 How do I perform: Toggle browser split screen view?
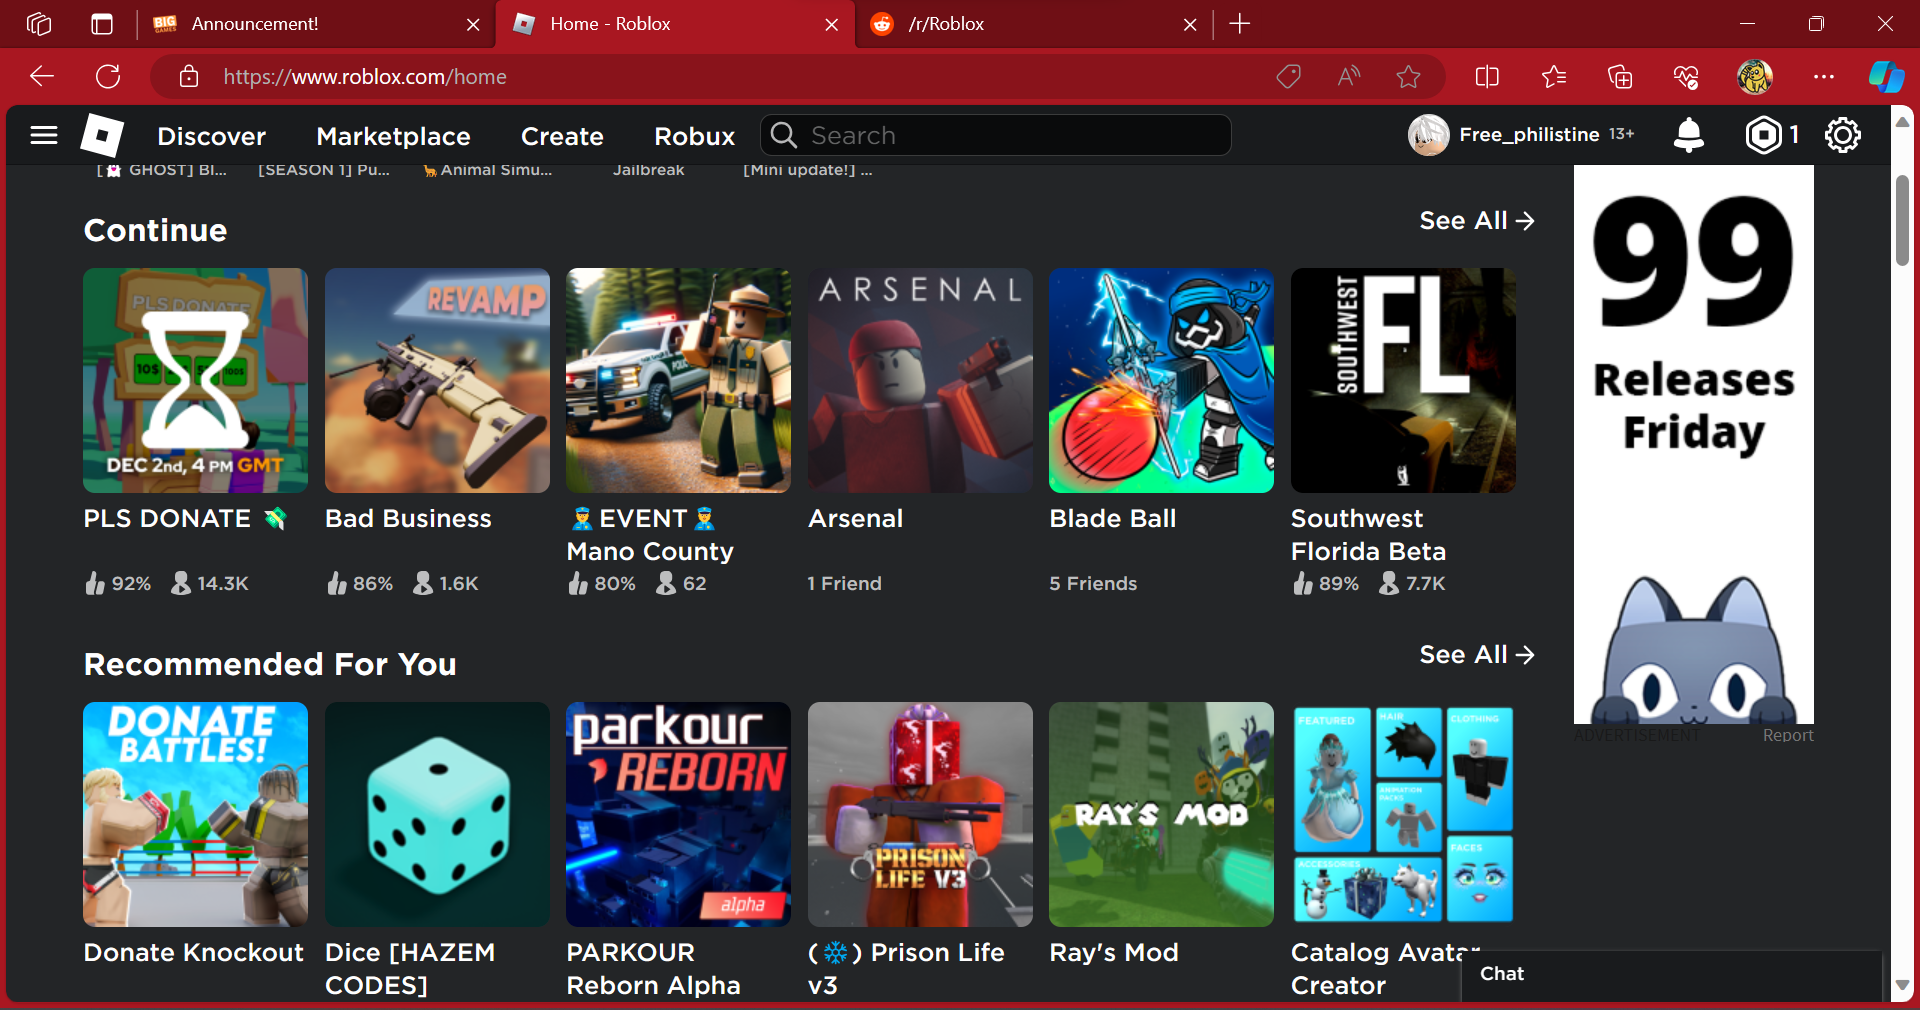[1487, 77]
